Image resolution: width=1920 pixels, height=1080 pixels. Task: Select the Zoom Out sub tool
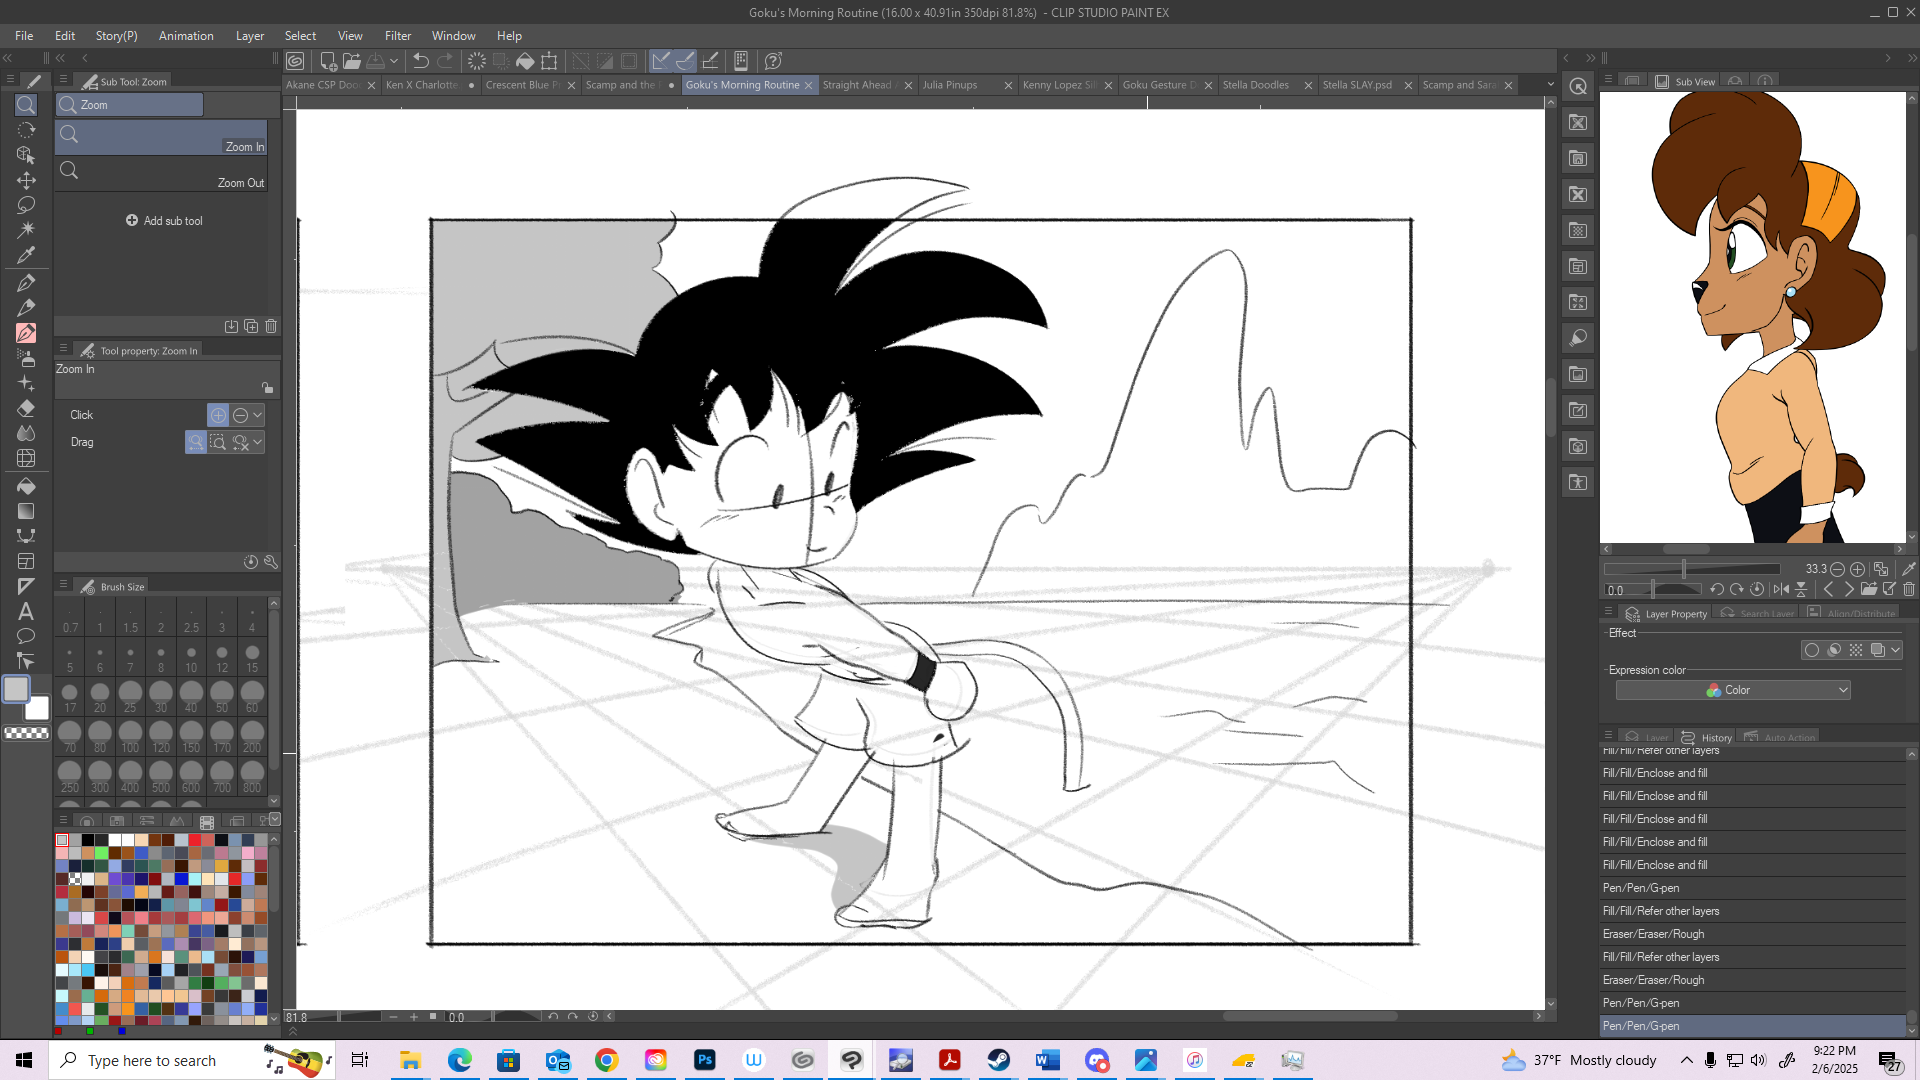162,174
